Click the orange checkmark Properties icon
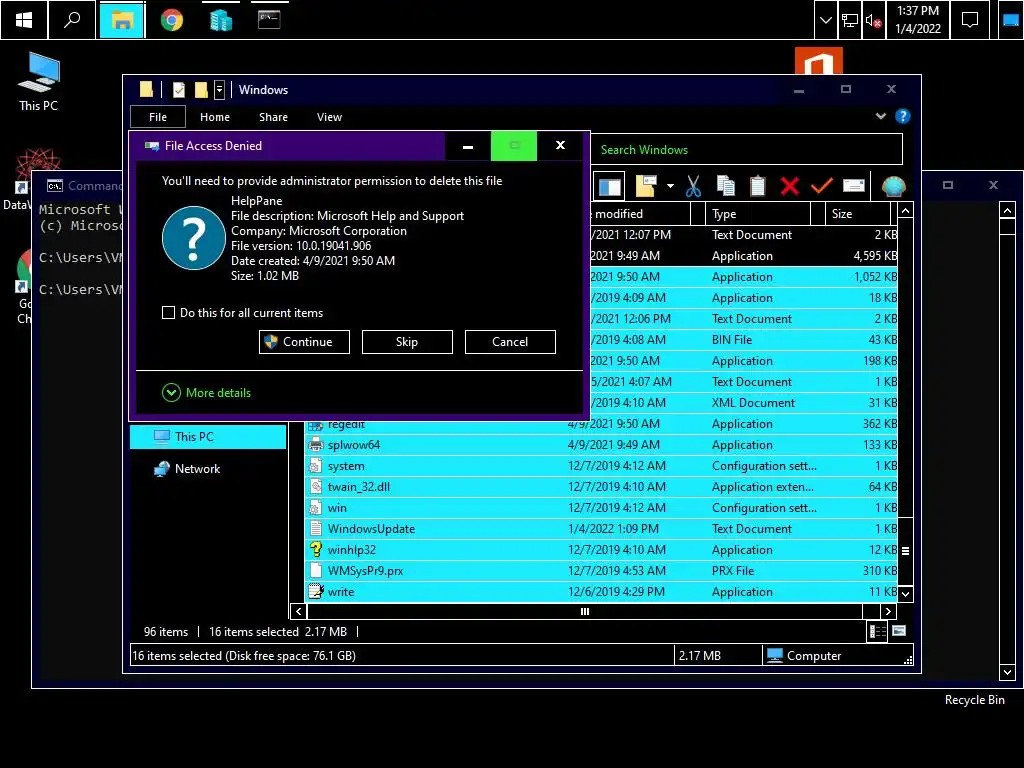The width and height of the screenshot is (1024, 768). pos(822,187)
